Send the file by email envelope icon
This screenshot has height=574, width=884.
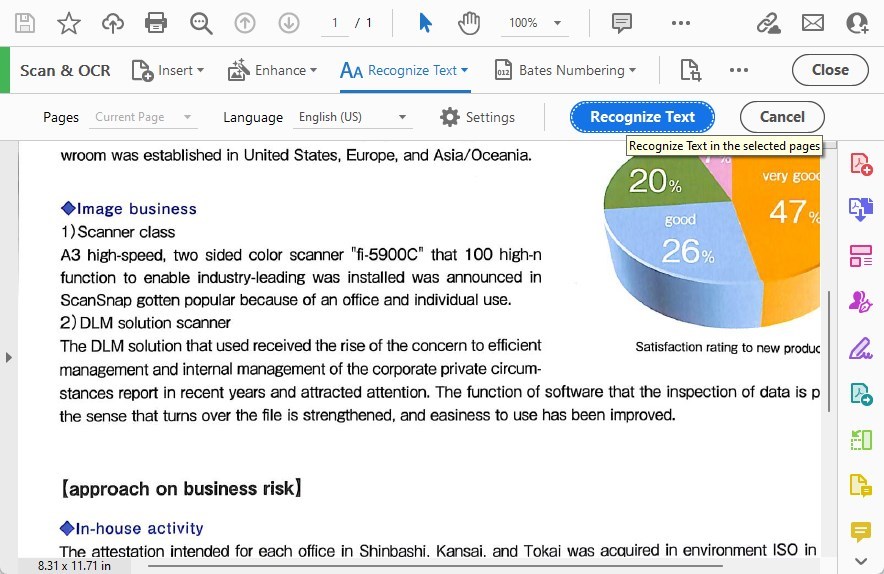813,23
